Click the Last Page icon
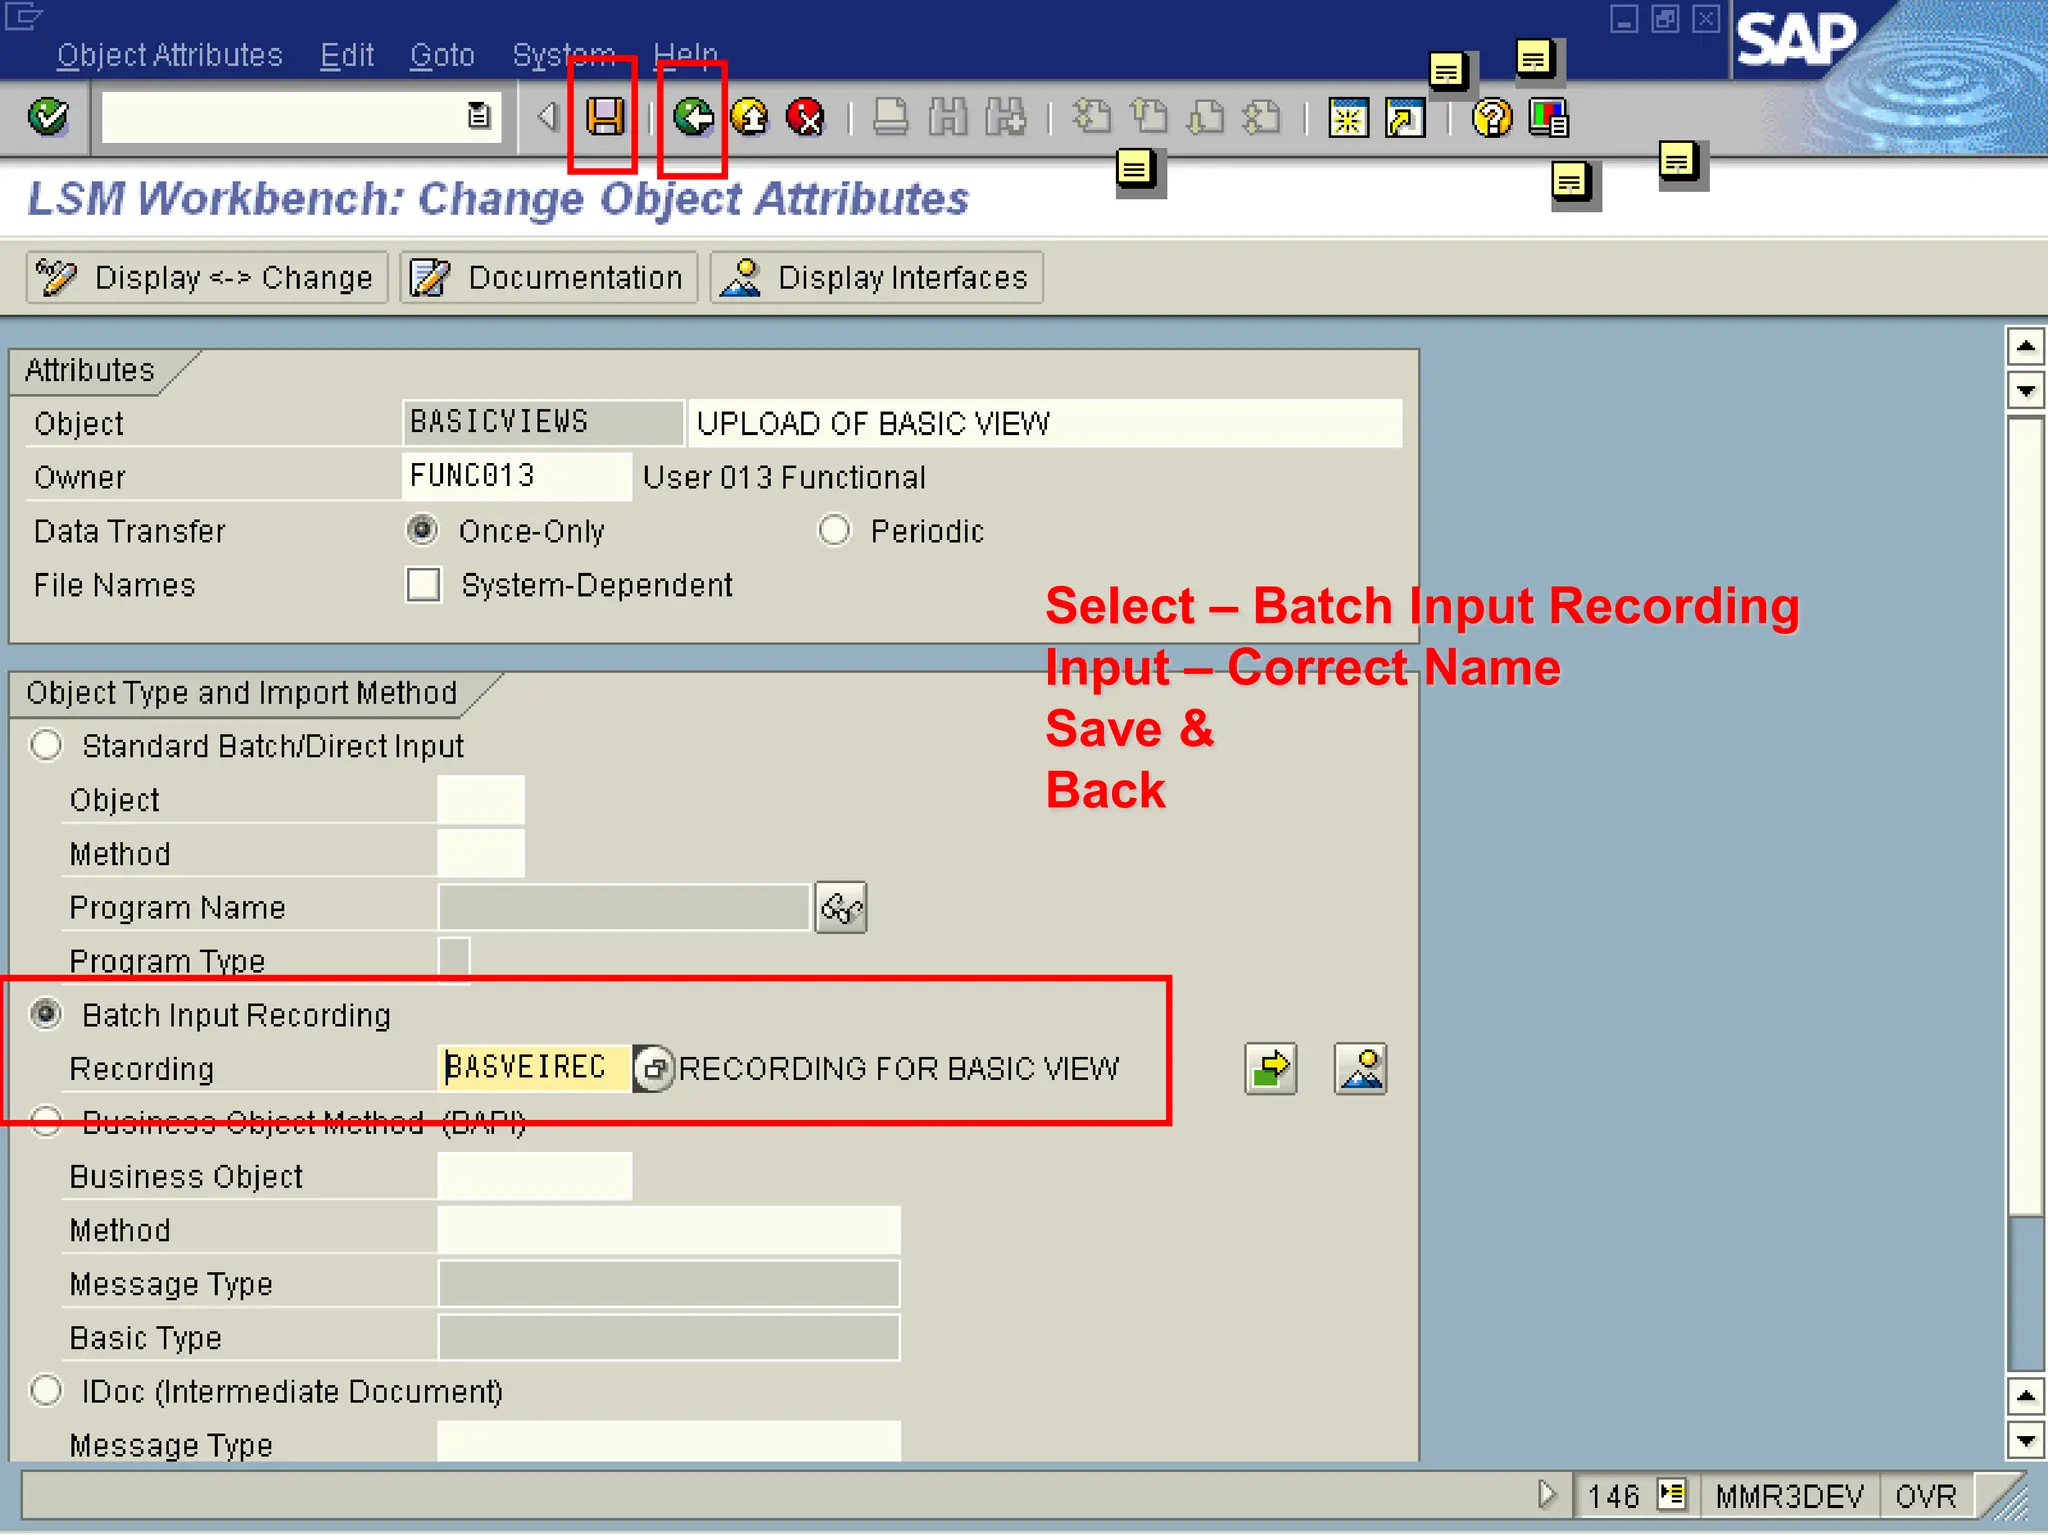 point(1263,117)
